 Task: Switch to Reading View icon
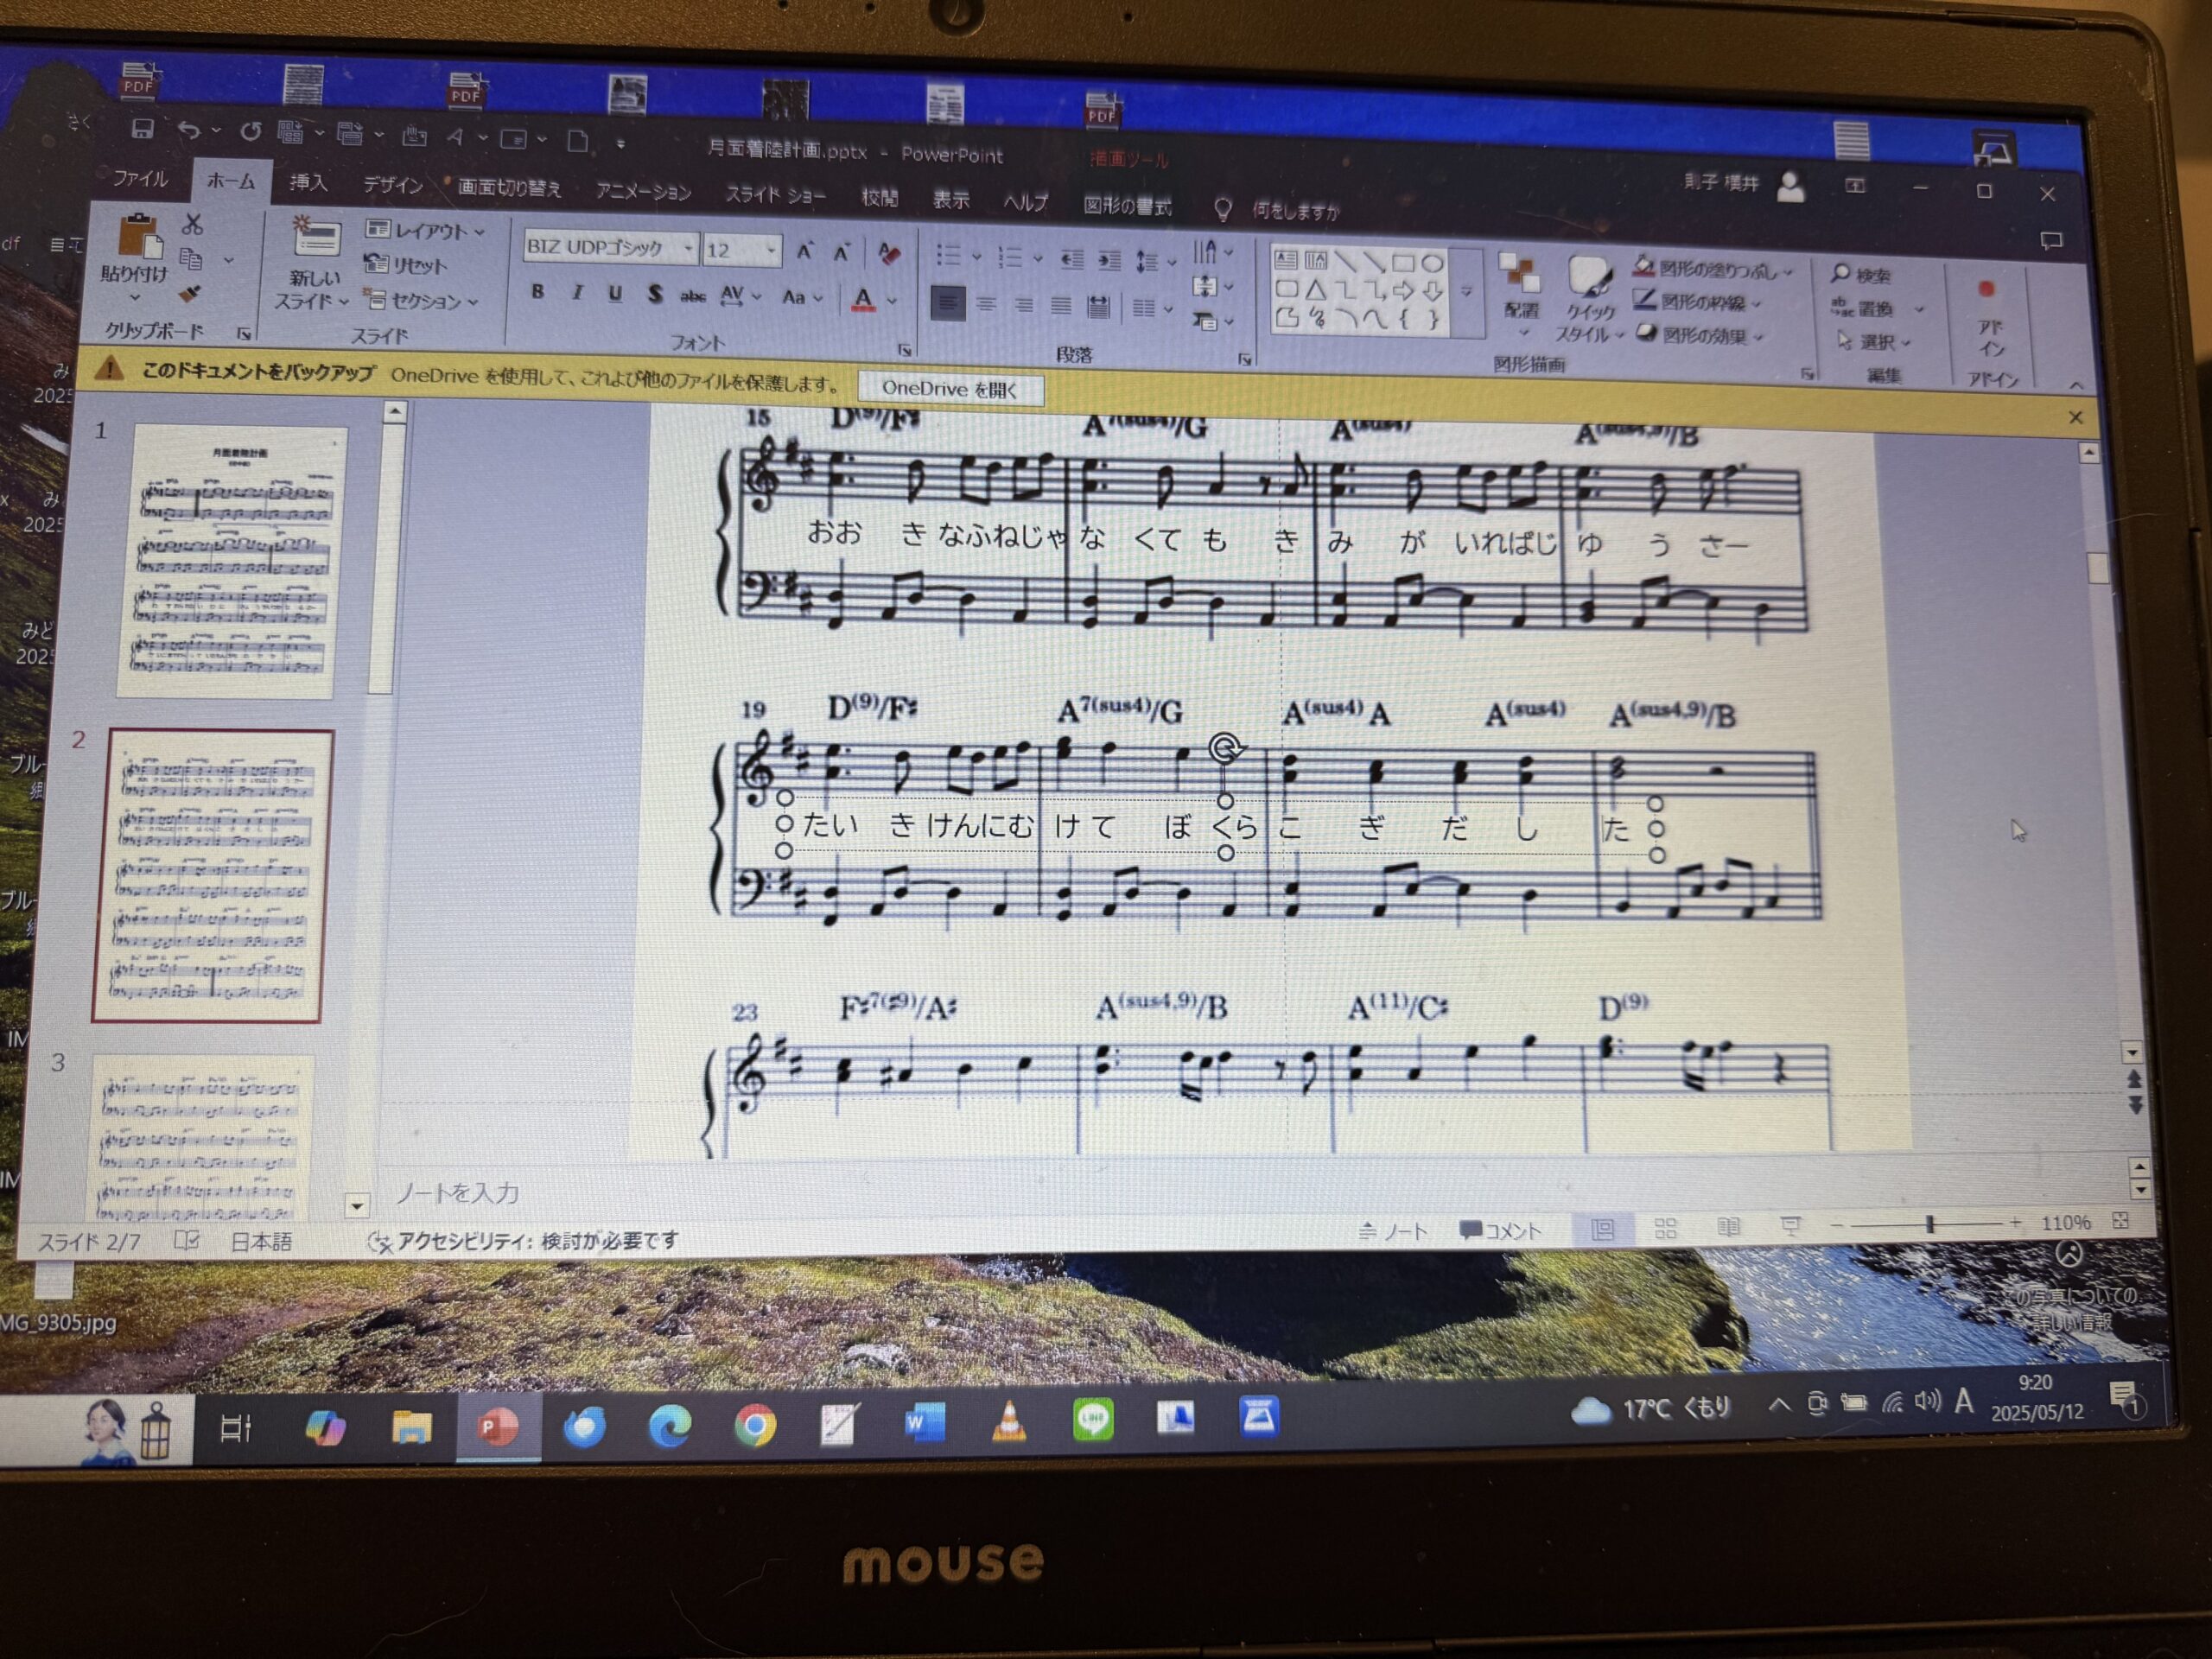click(x=1728, y=1227)
